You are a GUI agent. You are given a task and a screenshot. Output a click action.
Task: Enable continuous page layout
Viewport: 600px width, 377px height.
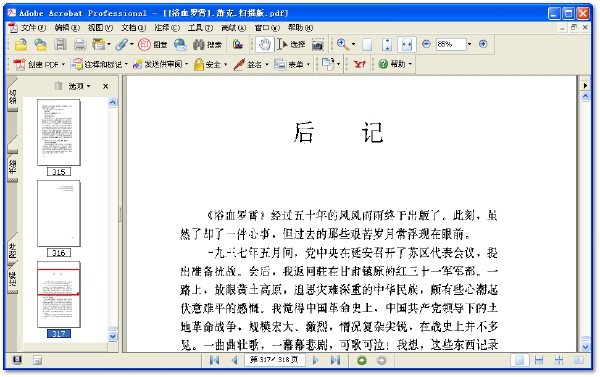coord(539,360)
